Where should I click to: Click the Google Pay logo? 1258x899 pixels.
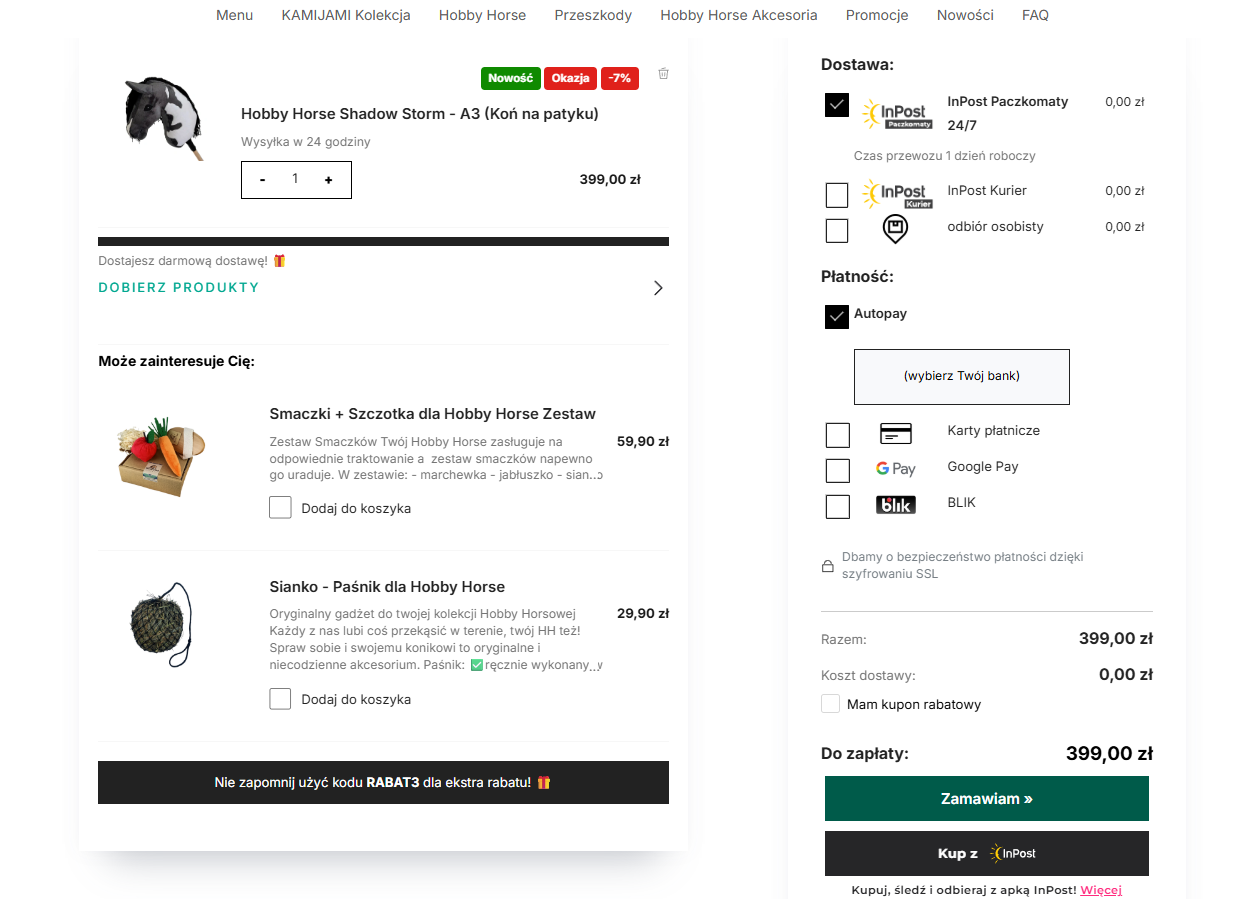pos(896,469)
